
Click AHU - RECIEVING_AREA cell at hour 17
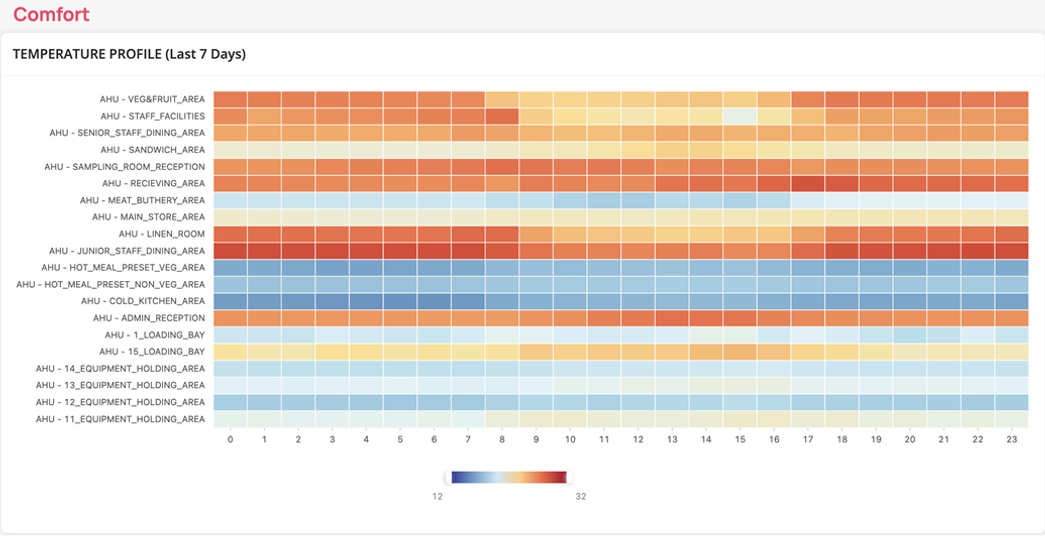coord(808,183)
